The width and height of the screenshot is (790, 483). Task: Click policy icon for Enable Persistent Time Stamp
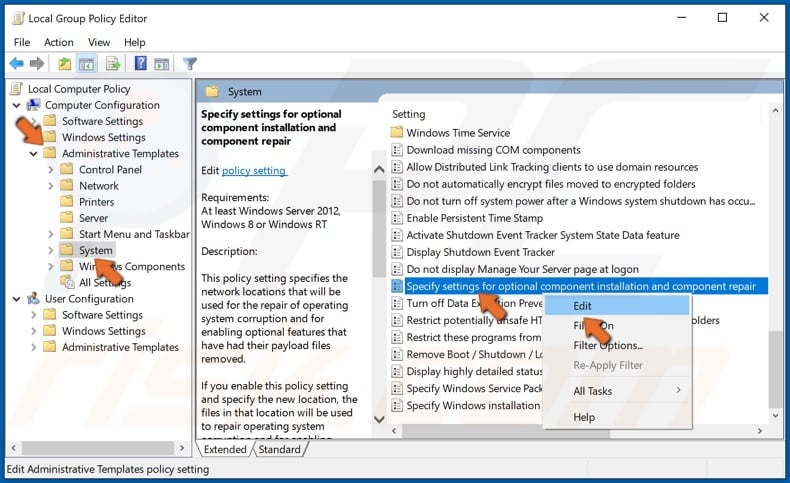[x=397, y=218]
